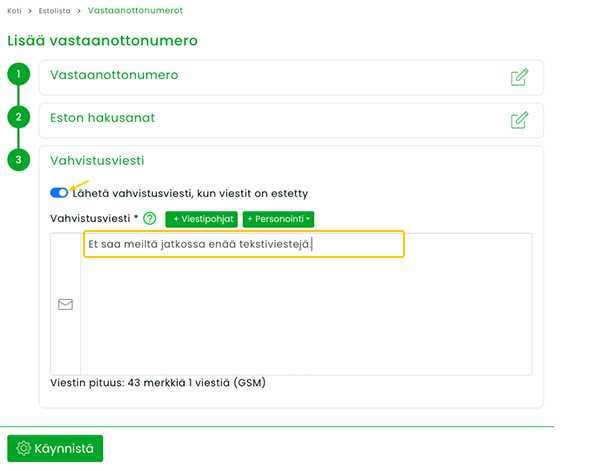Click edit icon for Vastaanottonumero step

[520, 77]
